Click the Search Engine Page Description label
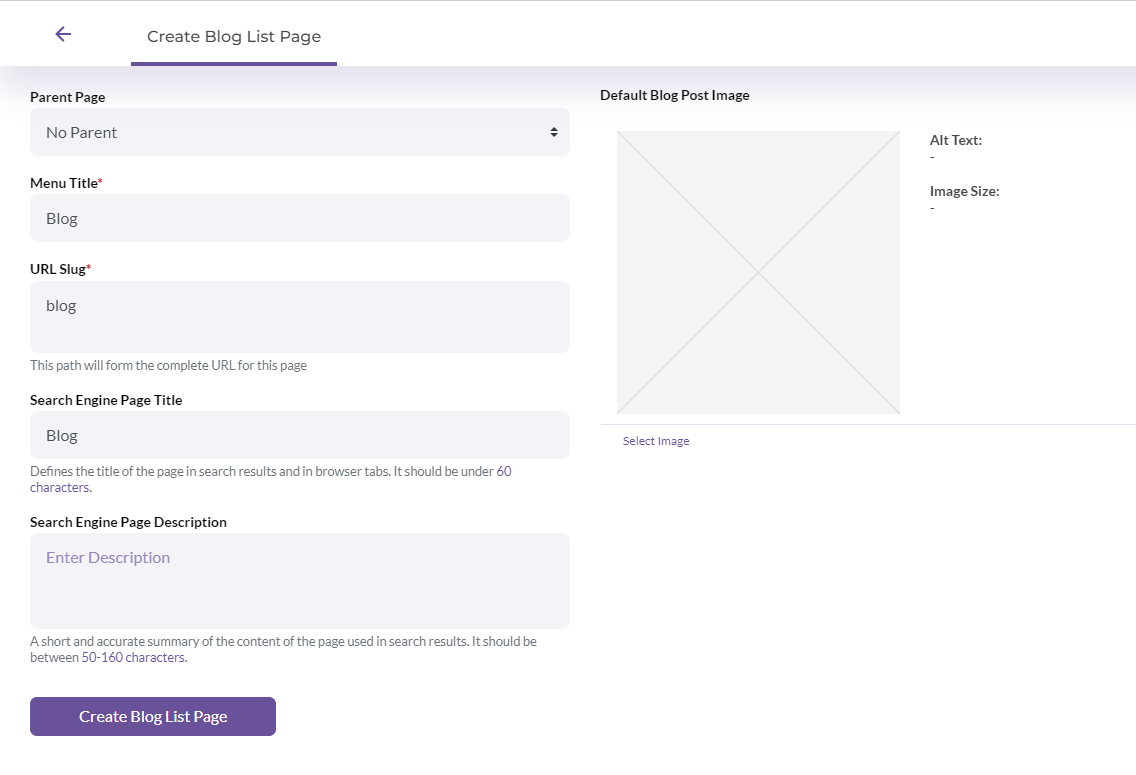Viewport: 1136px width, 775px height. pos(128,522)
